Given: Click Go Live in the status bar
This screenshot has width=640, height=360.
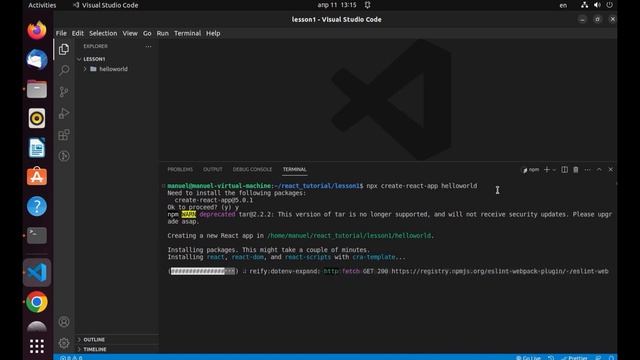Looking at the screenshot, I should click(x=528, y=358).
